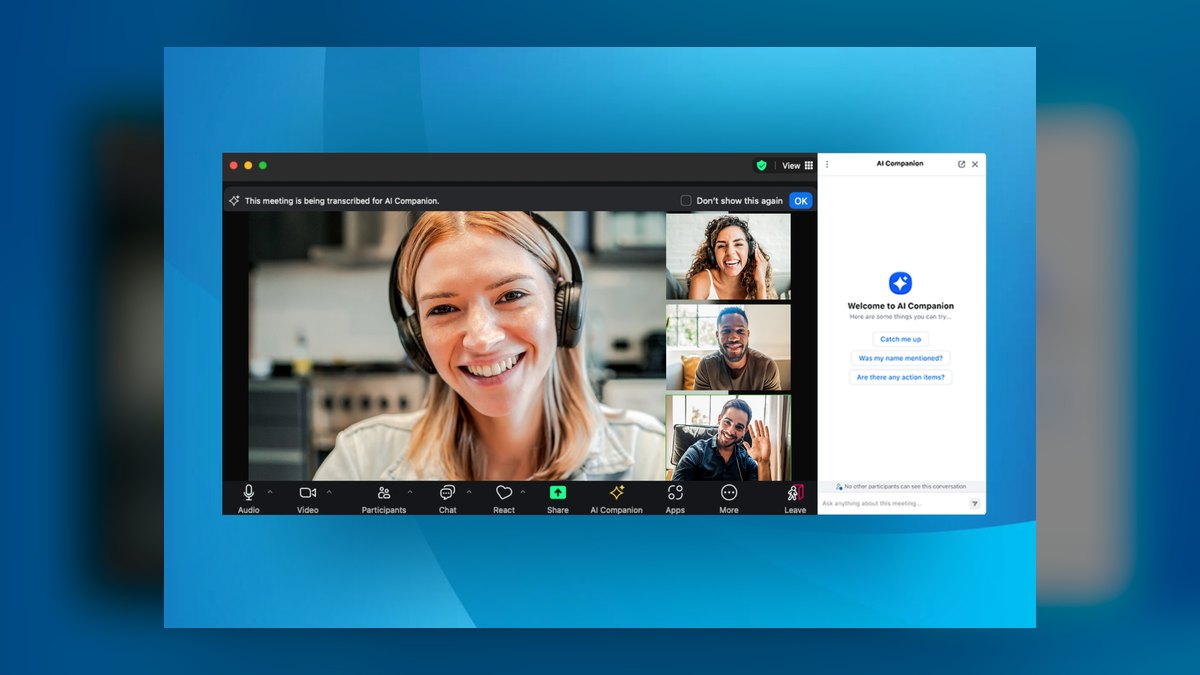
Task: Click the Leave meeting icon
Action: [x=795, y=492]
